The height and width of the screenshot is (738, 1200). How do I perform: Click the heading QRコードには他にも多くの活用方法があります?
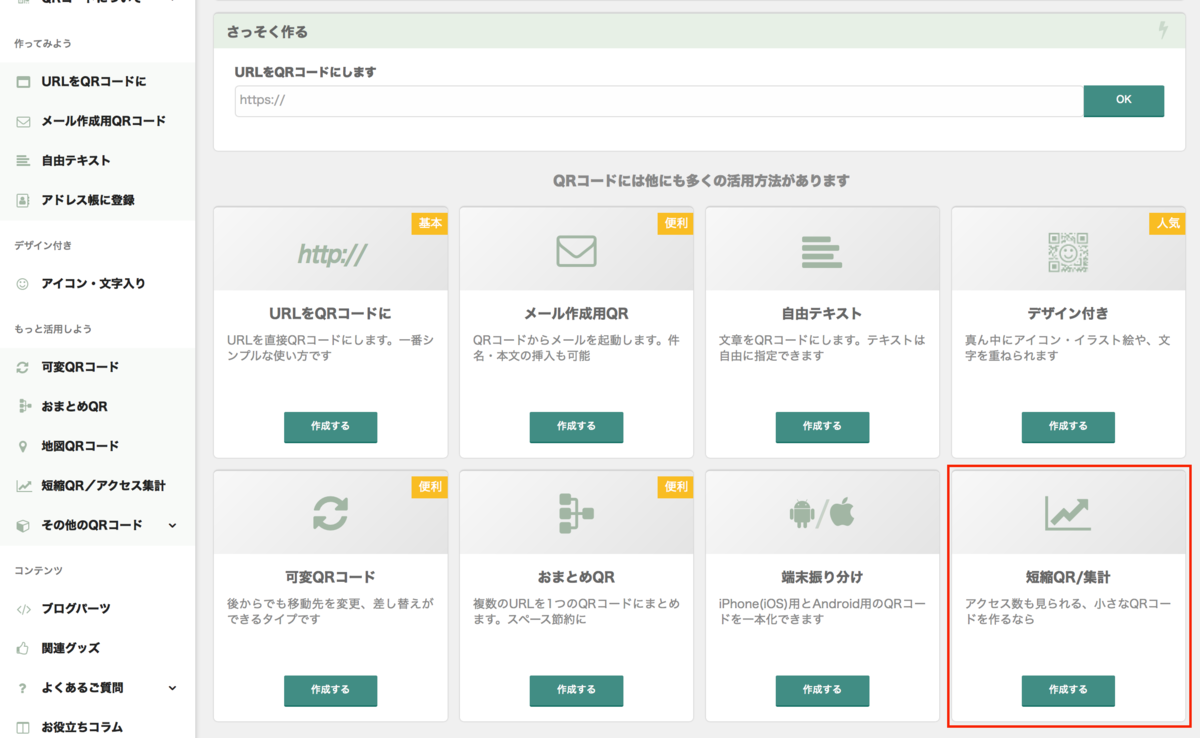(701, 181)
